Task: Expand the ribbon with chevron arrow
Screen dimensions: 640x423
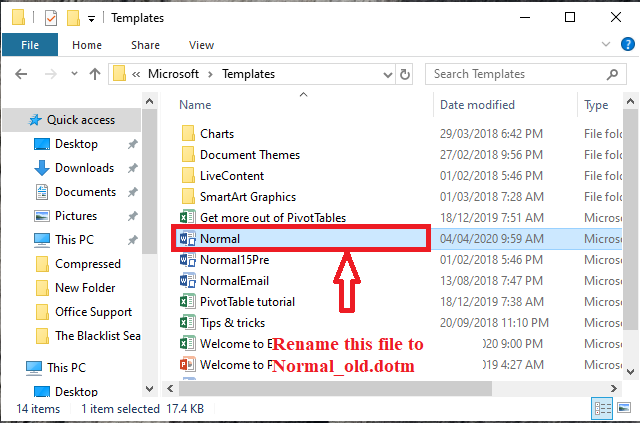Action: [x=602, y=45]
